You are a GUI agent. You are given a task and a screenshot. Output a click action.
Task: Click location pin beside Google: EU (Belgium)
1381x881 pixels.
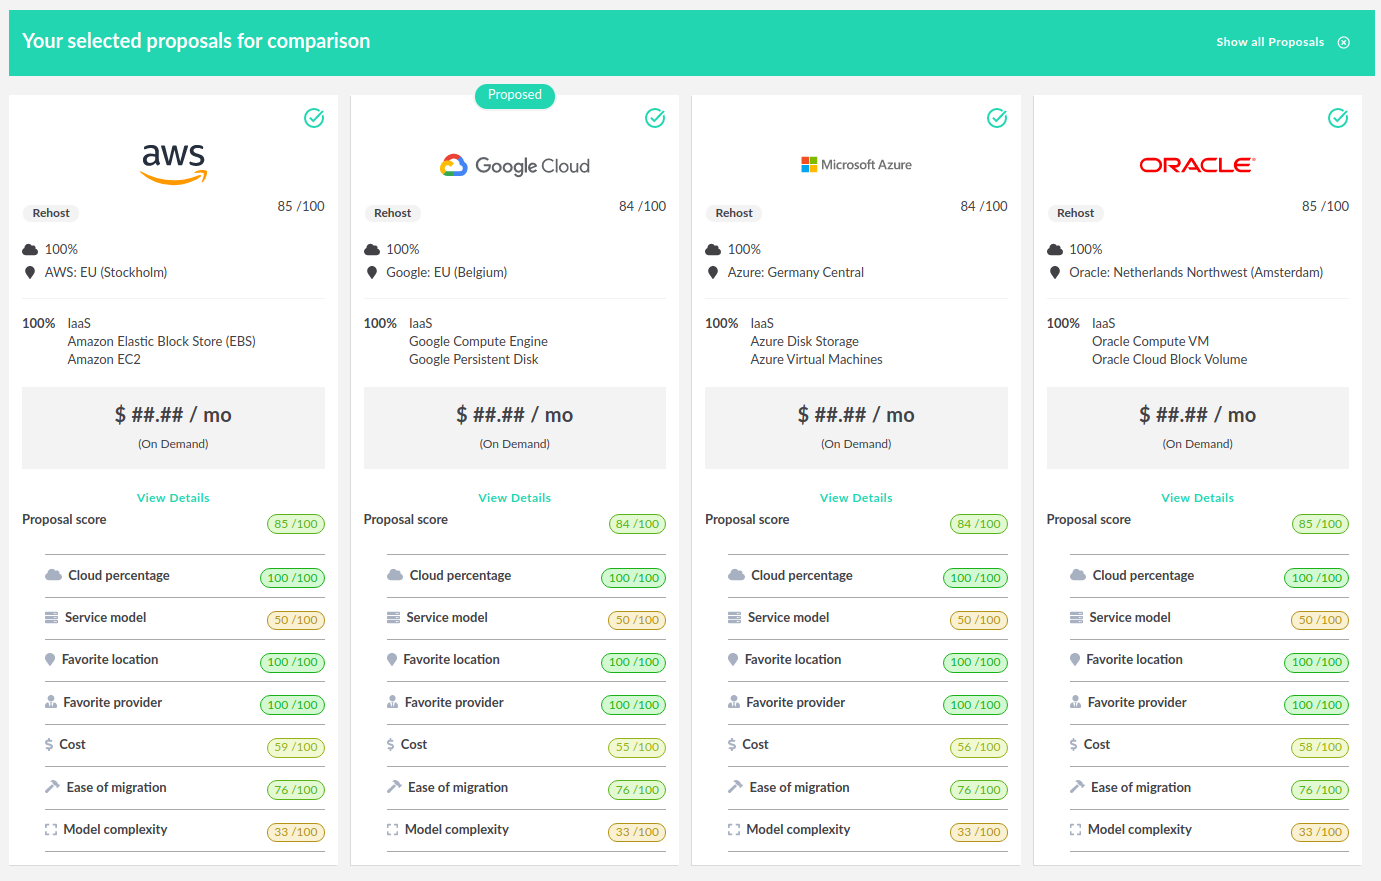point(372,273)
